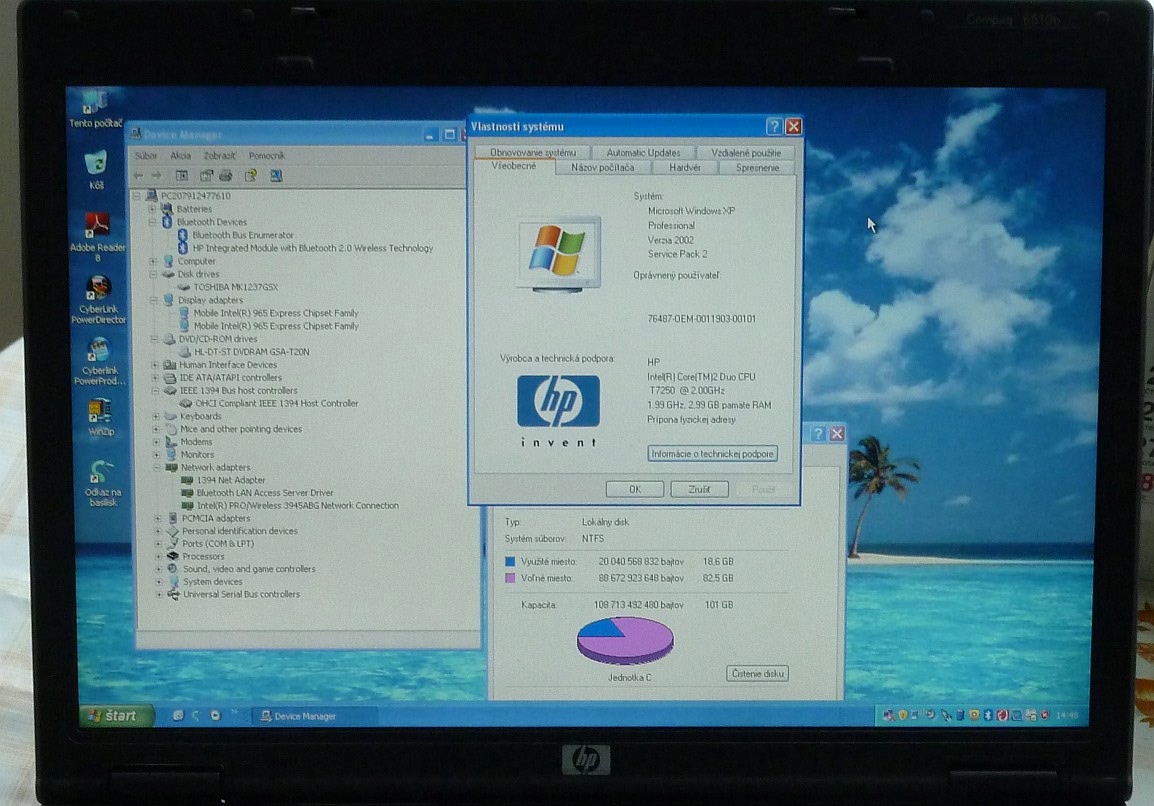Viewport: 1154px width, 806px height.
Task: Click the Print icon in Device Manager toolbar
Action: click(225, 175)
